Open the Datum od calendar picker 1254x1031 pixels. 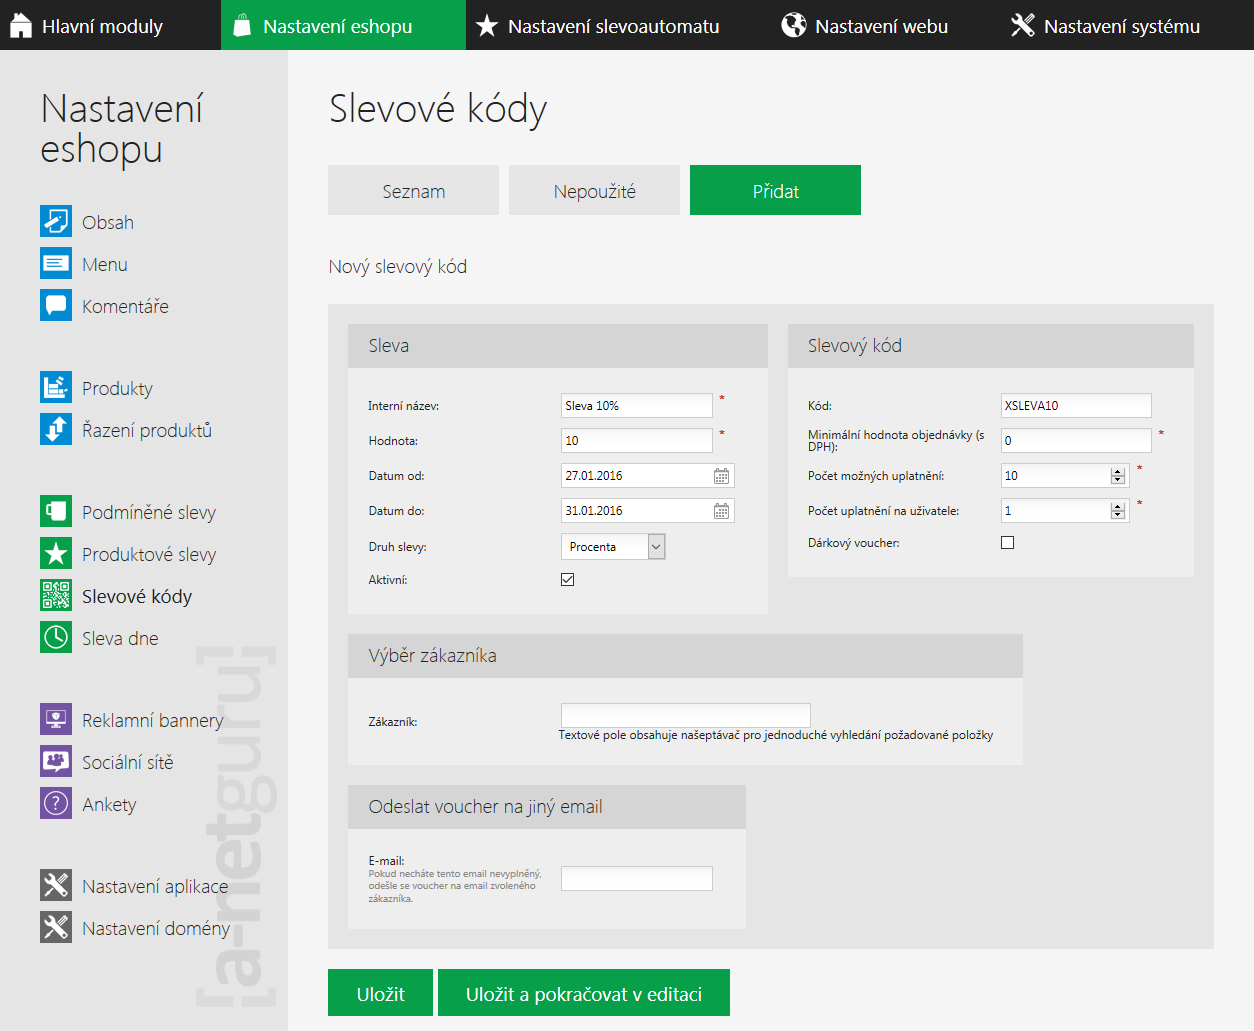[x=721, y=476]
